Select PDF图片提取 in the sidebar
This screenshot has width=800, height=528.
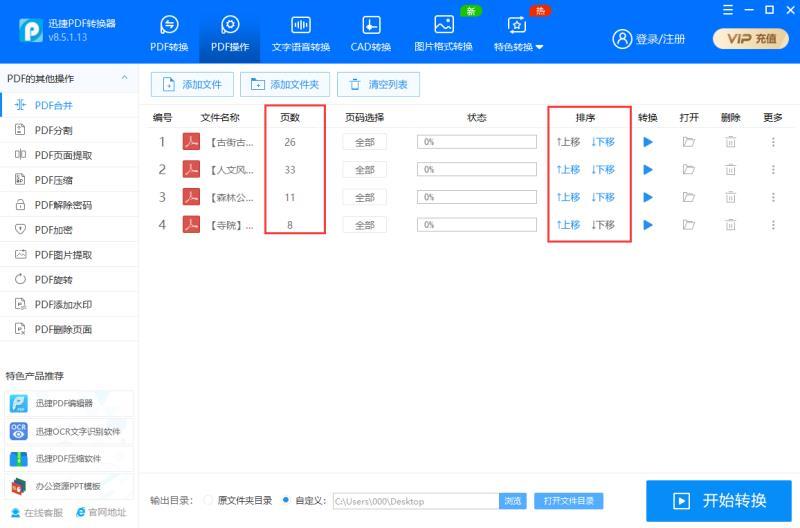(x=69, y=255)
